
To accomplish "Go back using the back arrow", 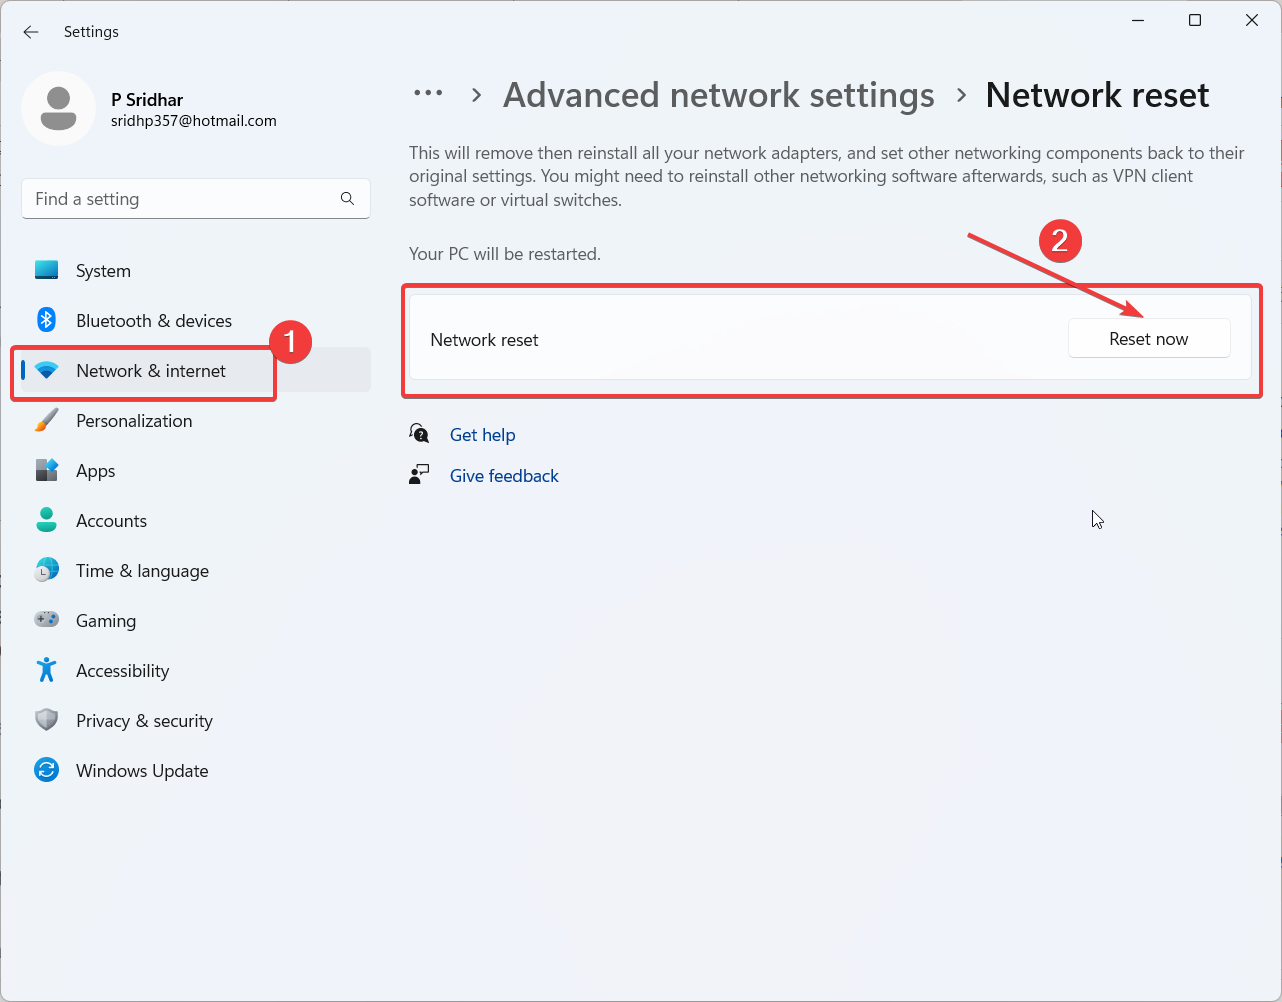I will tap(31, 32).
